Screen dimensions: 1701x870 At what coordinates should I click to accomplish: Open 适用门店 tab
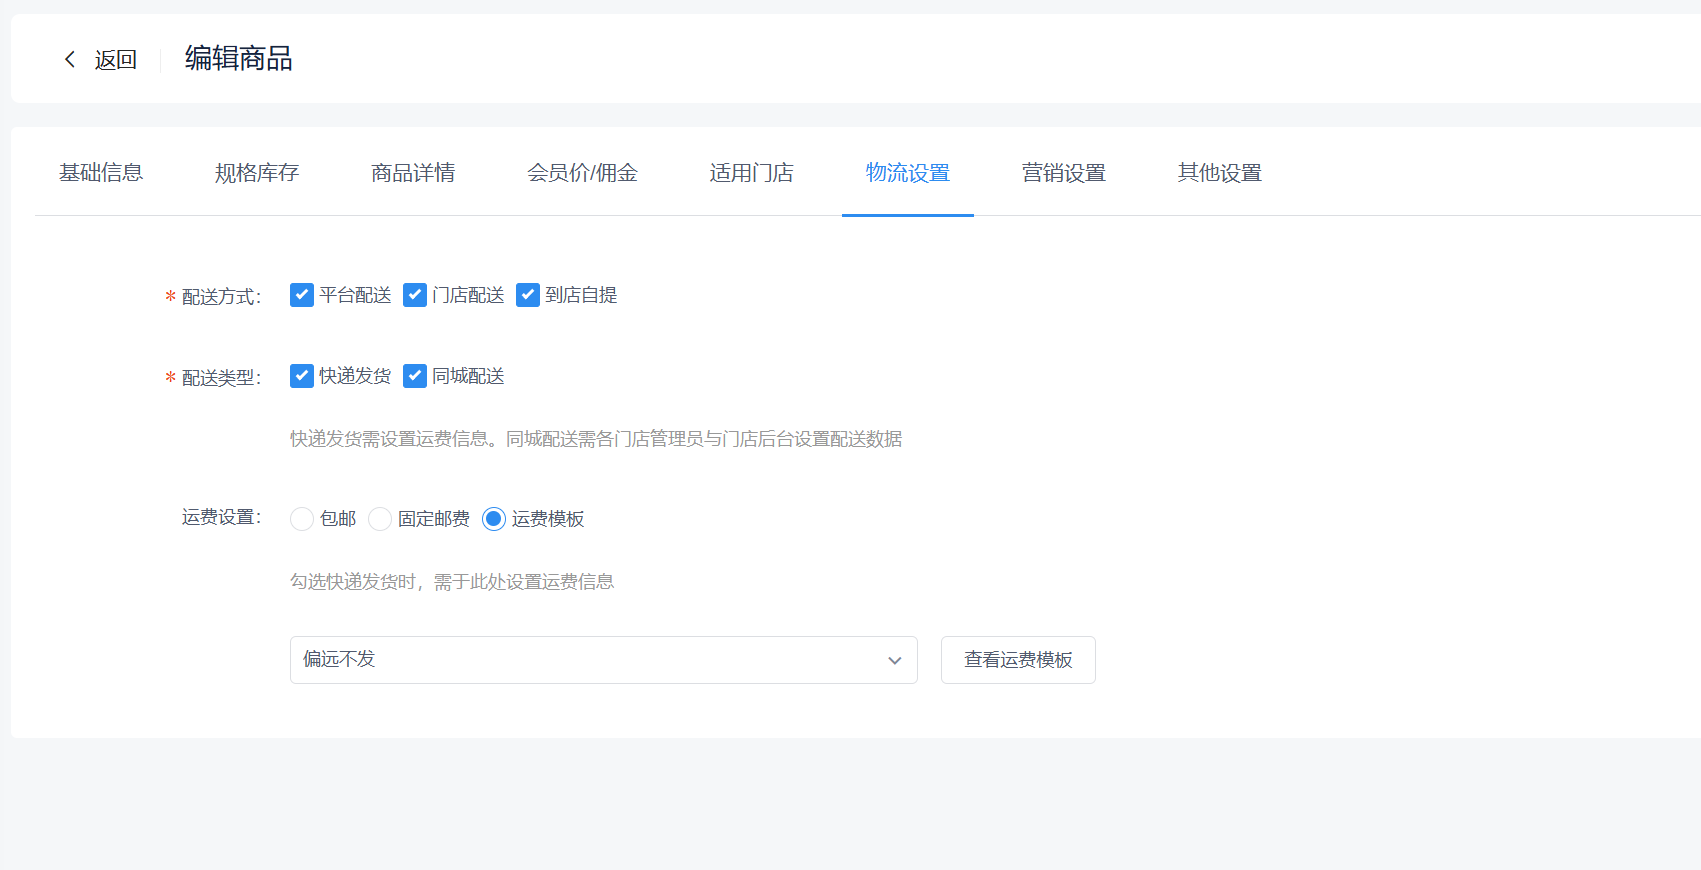point(751,173)
